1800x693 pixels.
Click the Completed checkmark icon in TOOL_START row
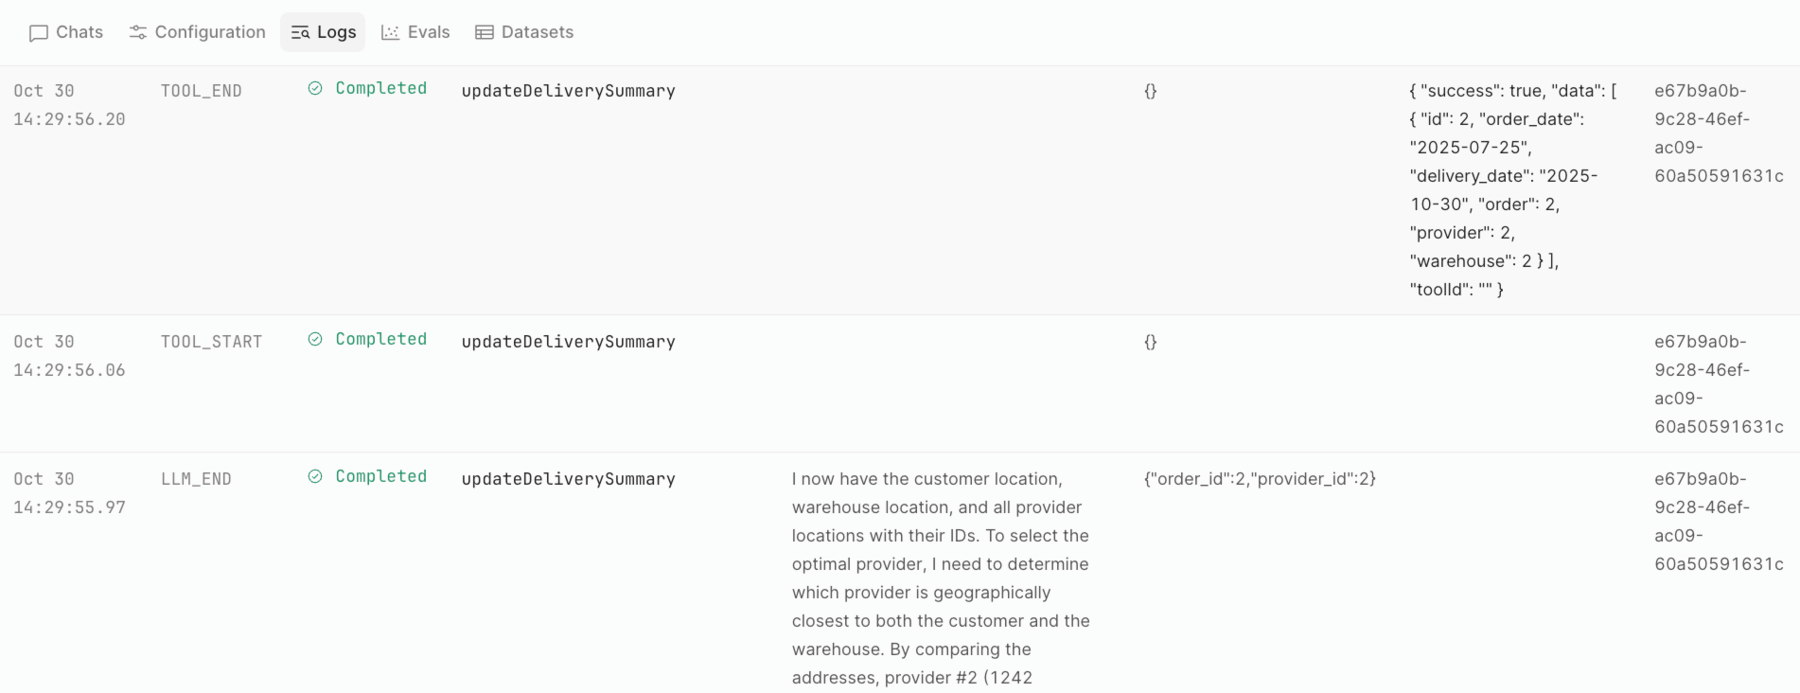click(x=315, y=339)
